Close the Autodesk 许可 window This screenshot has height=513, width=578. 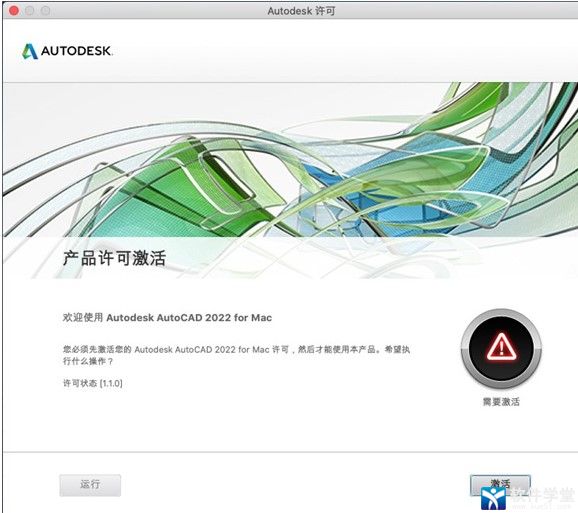click(14, 11)
